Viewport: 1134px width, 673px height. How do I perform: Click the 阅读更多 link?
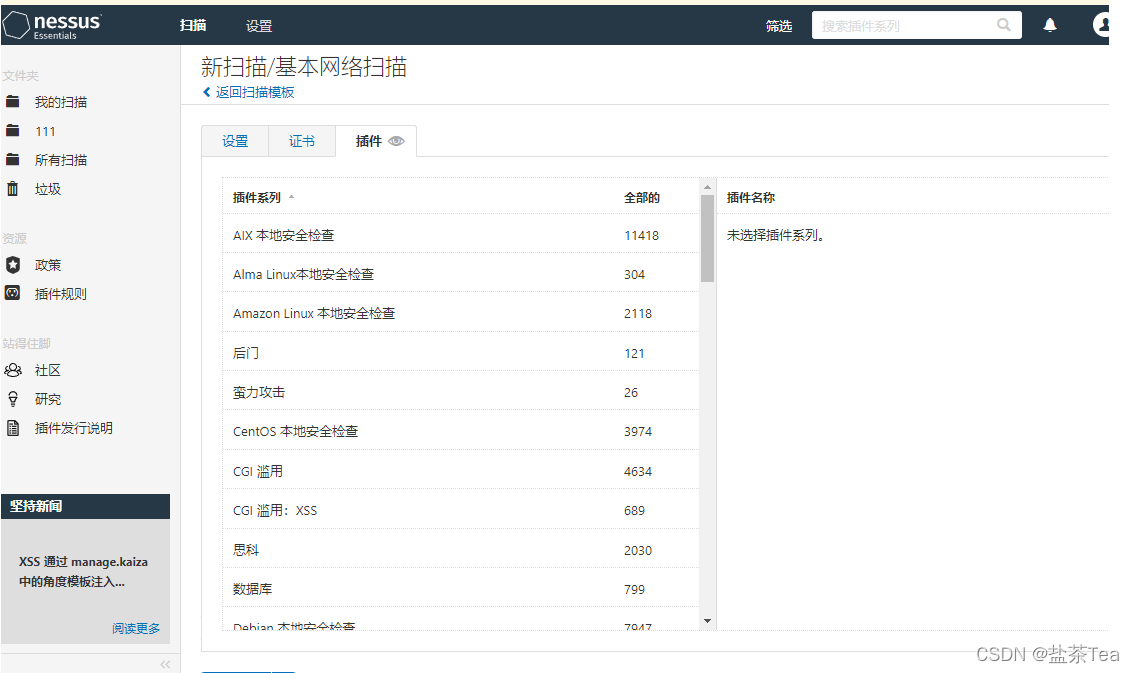point(136,628)
